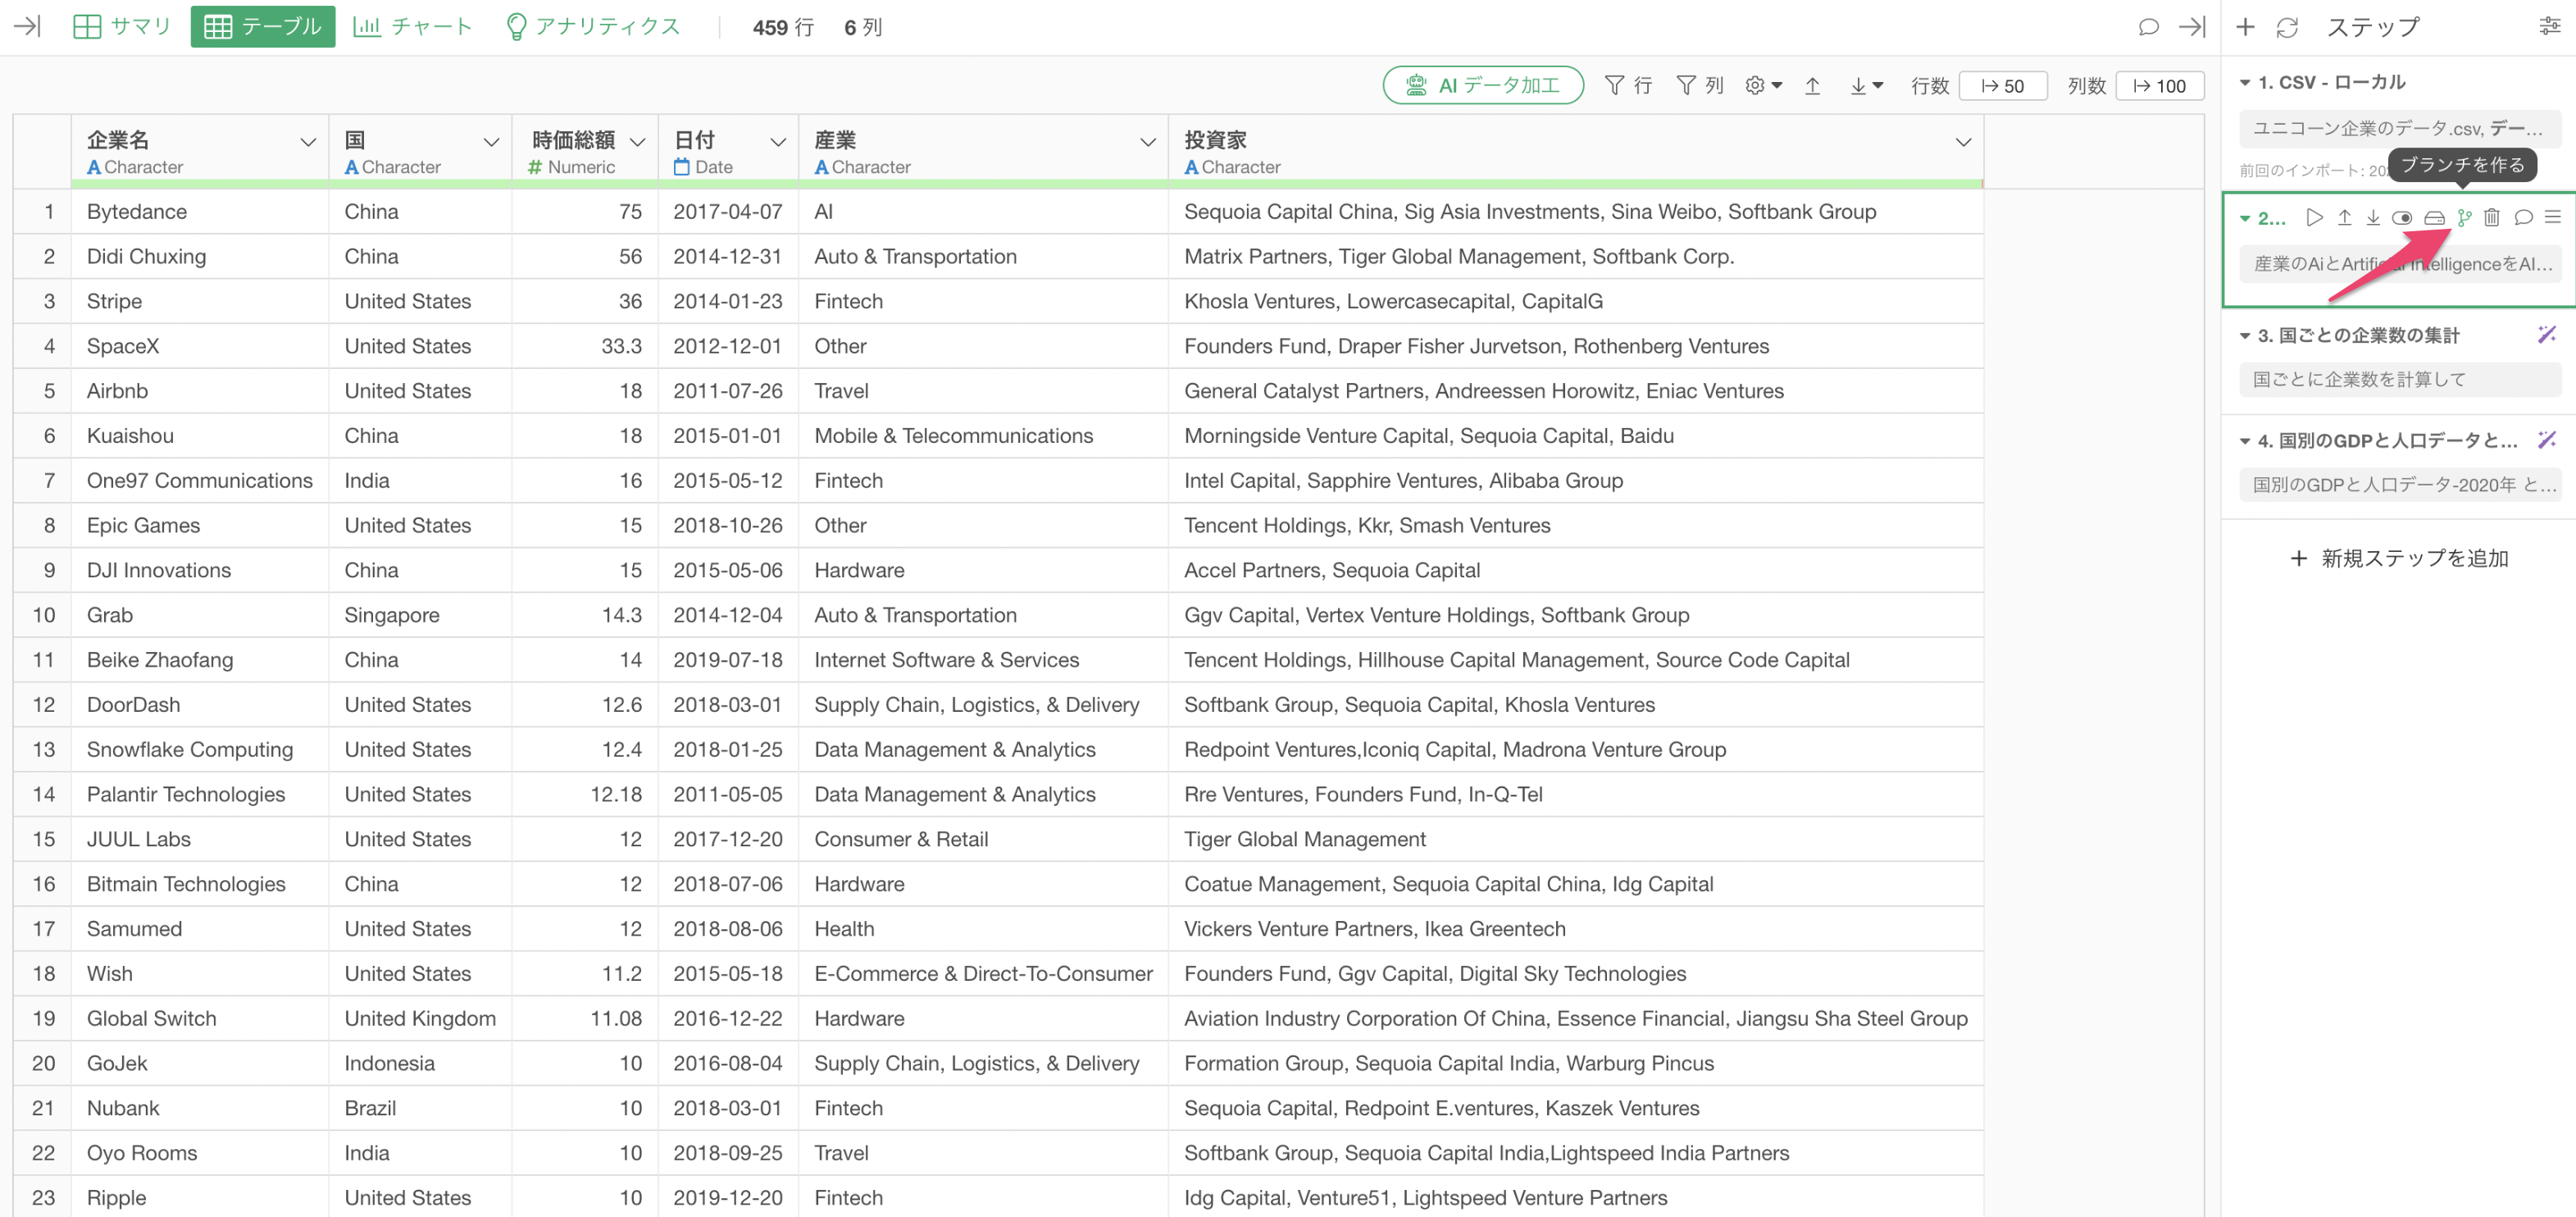Open アナリティクス view
The height and width of the screenshot is (1217, 2576).
click(593, 27)
